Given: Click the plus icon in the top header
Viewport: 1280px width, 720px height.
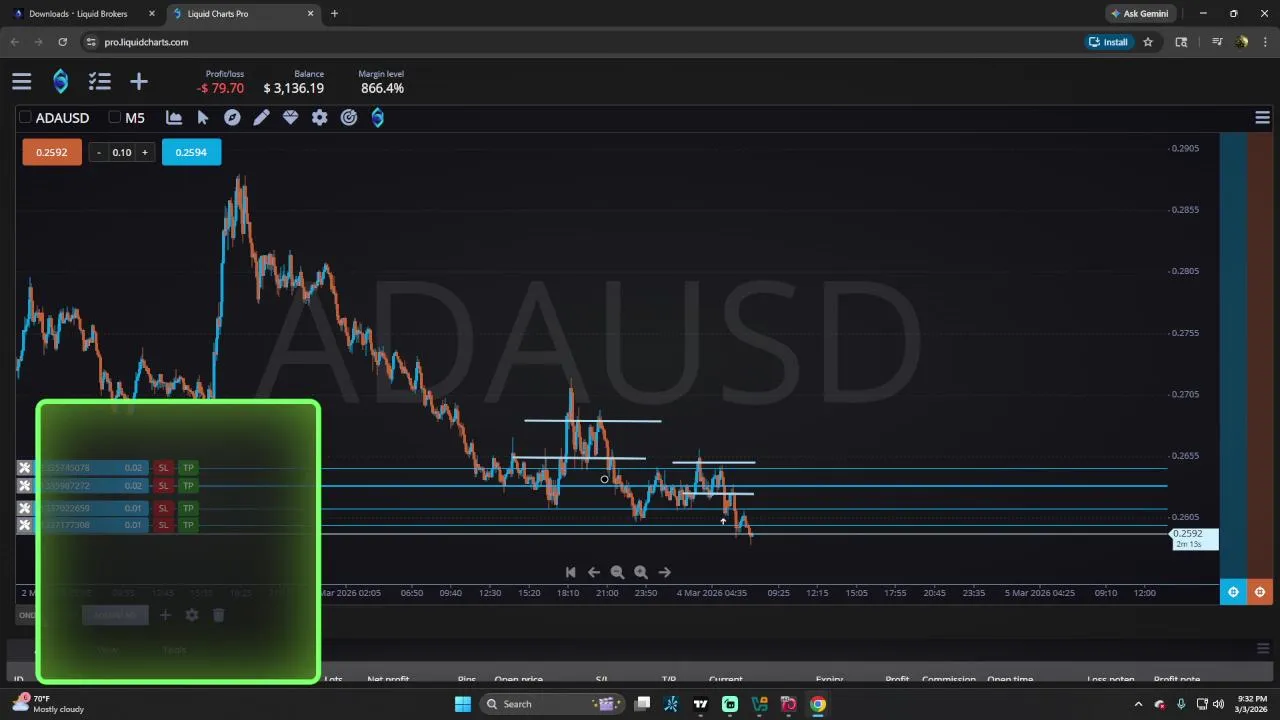Looking at the screenshot, I should click(x=138, y=82).
